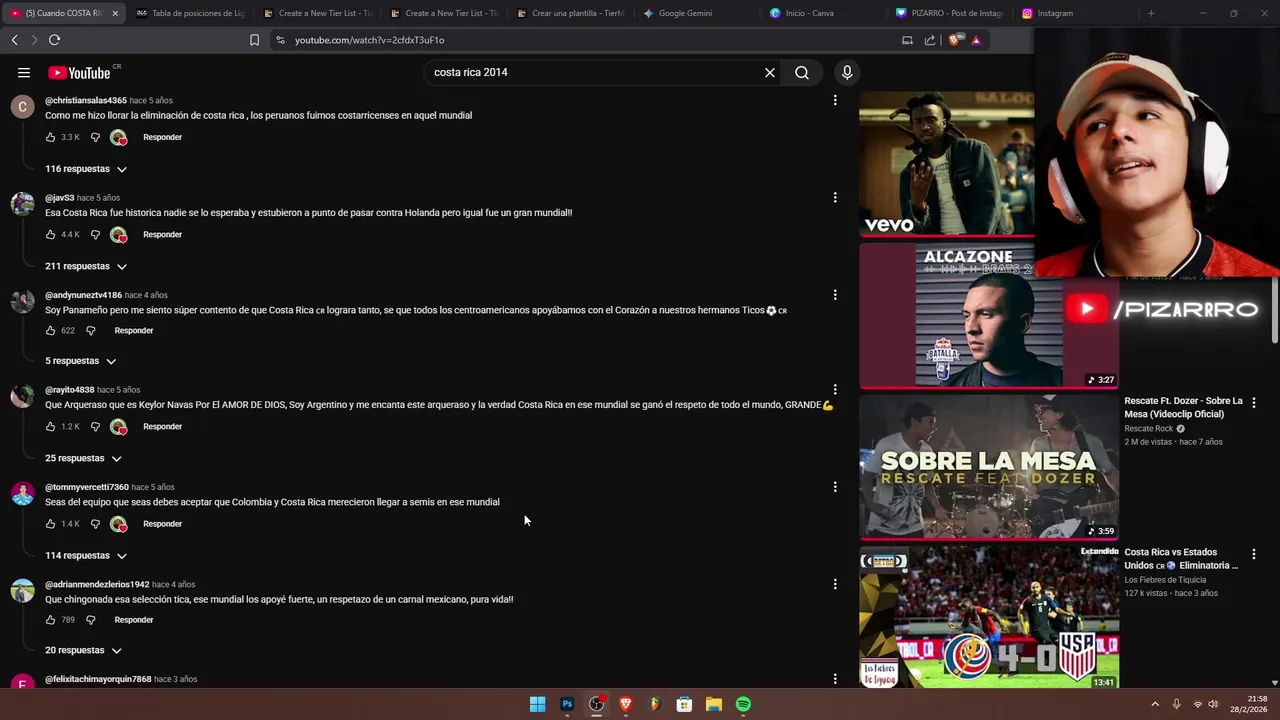Open the Brave Shields lion icon
Screen dimensions: 1280x720
click(954, 40)
